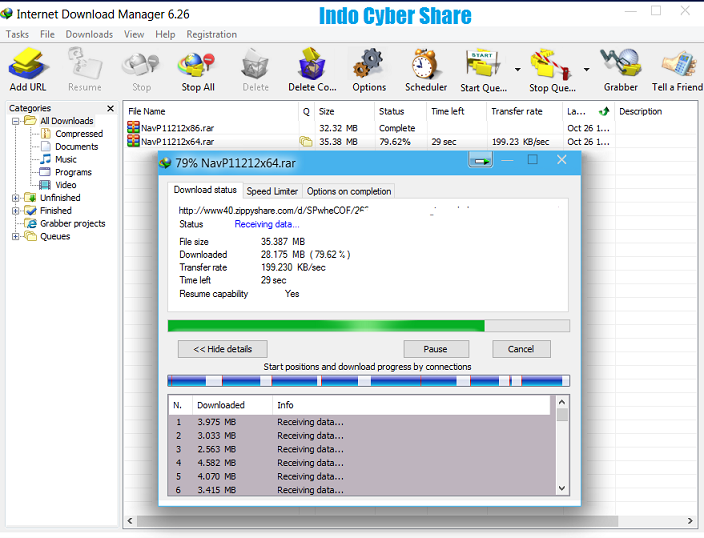The image size is (704, 538).
Task: Sort by Description column header
Action: pyautogui.click(x=656, y=111)
